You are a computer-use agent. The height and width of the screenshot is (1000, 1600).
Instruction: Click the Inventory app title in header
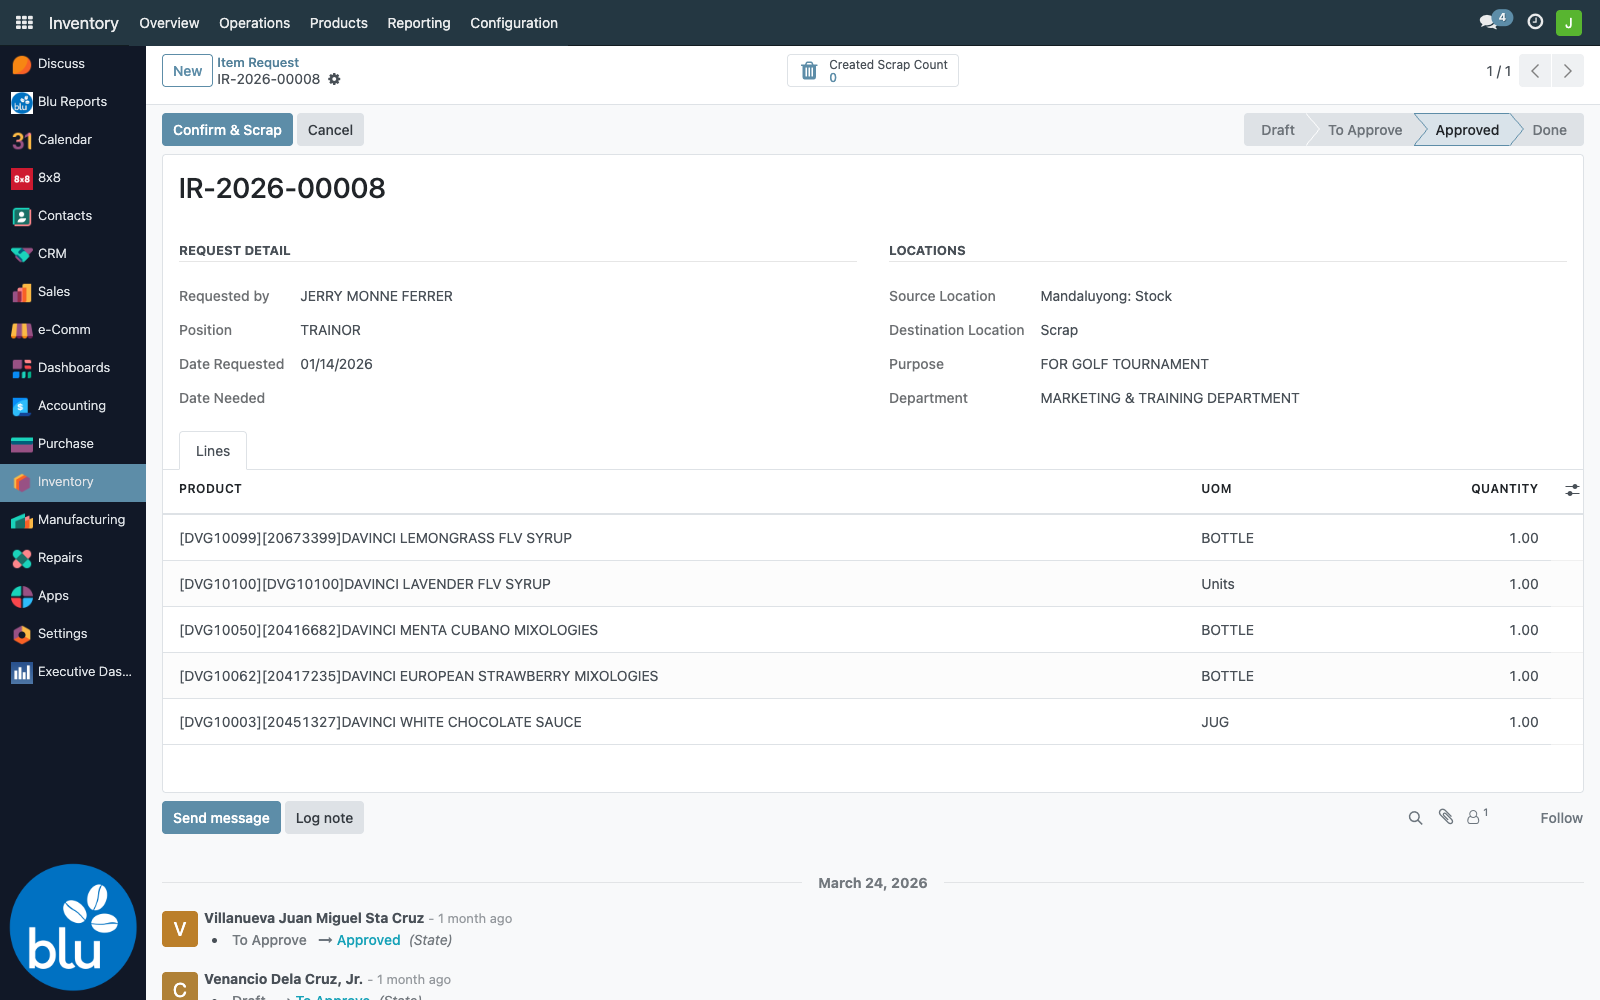(84, 23)
